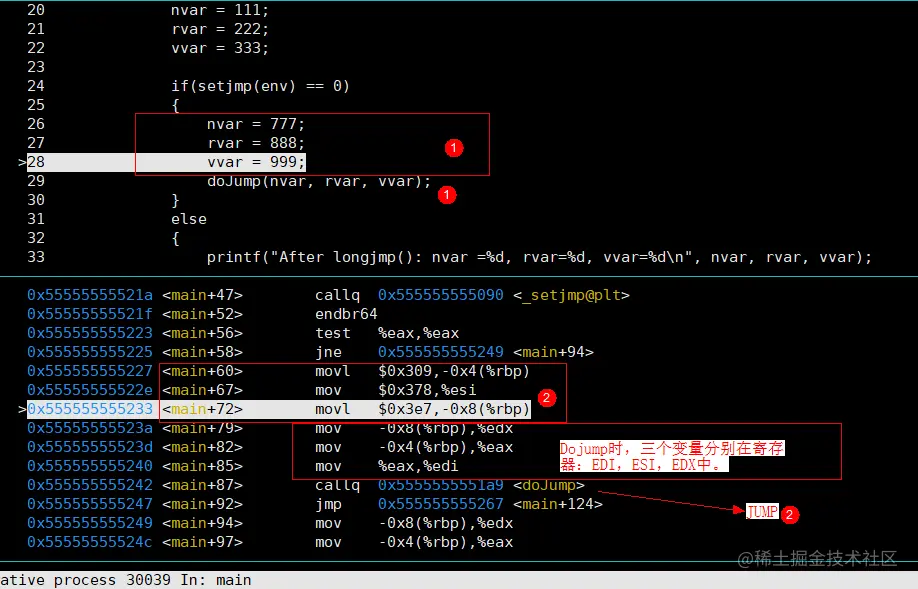This screenshot has height=589, width=918.
Task: Click the <main+124> jump target label
Action: point(557,504)
